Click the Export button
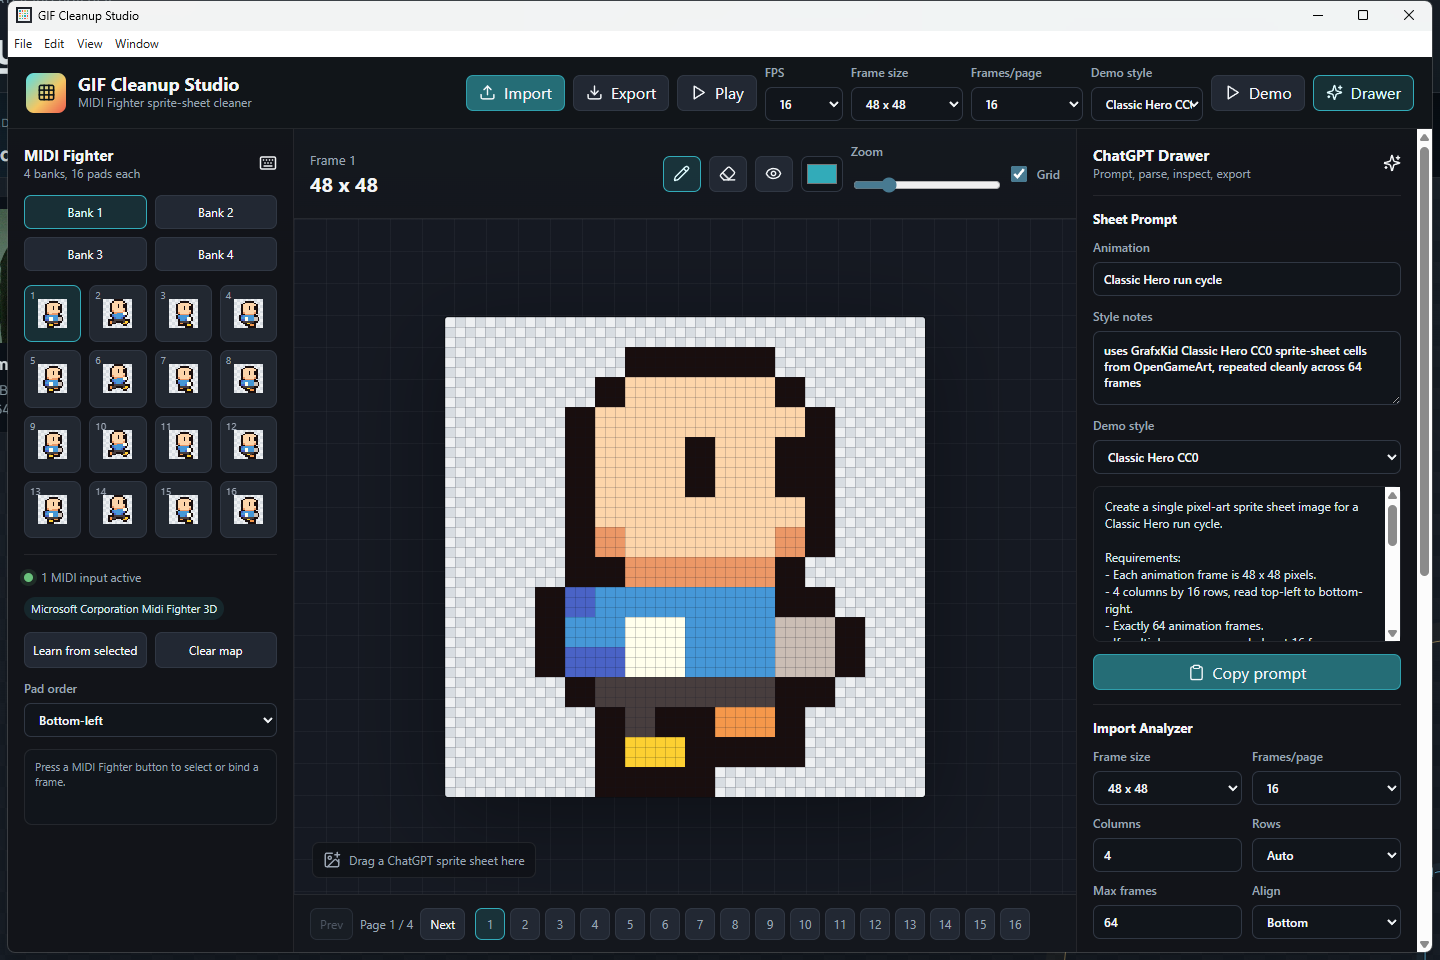Image resolution: width=1440 pixels, height=960 pixels. [x=621, y=93]
